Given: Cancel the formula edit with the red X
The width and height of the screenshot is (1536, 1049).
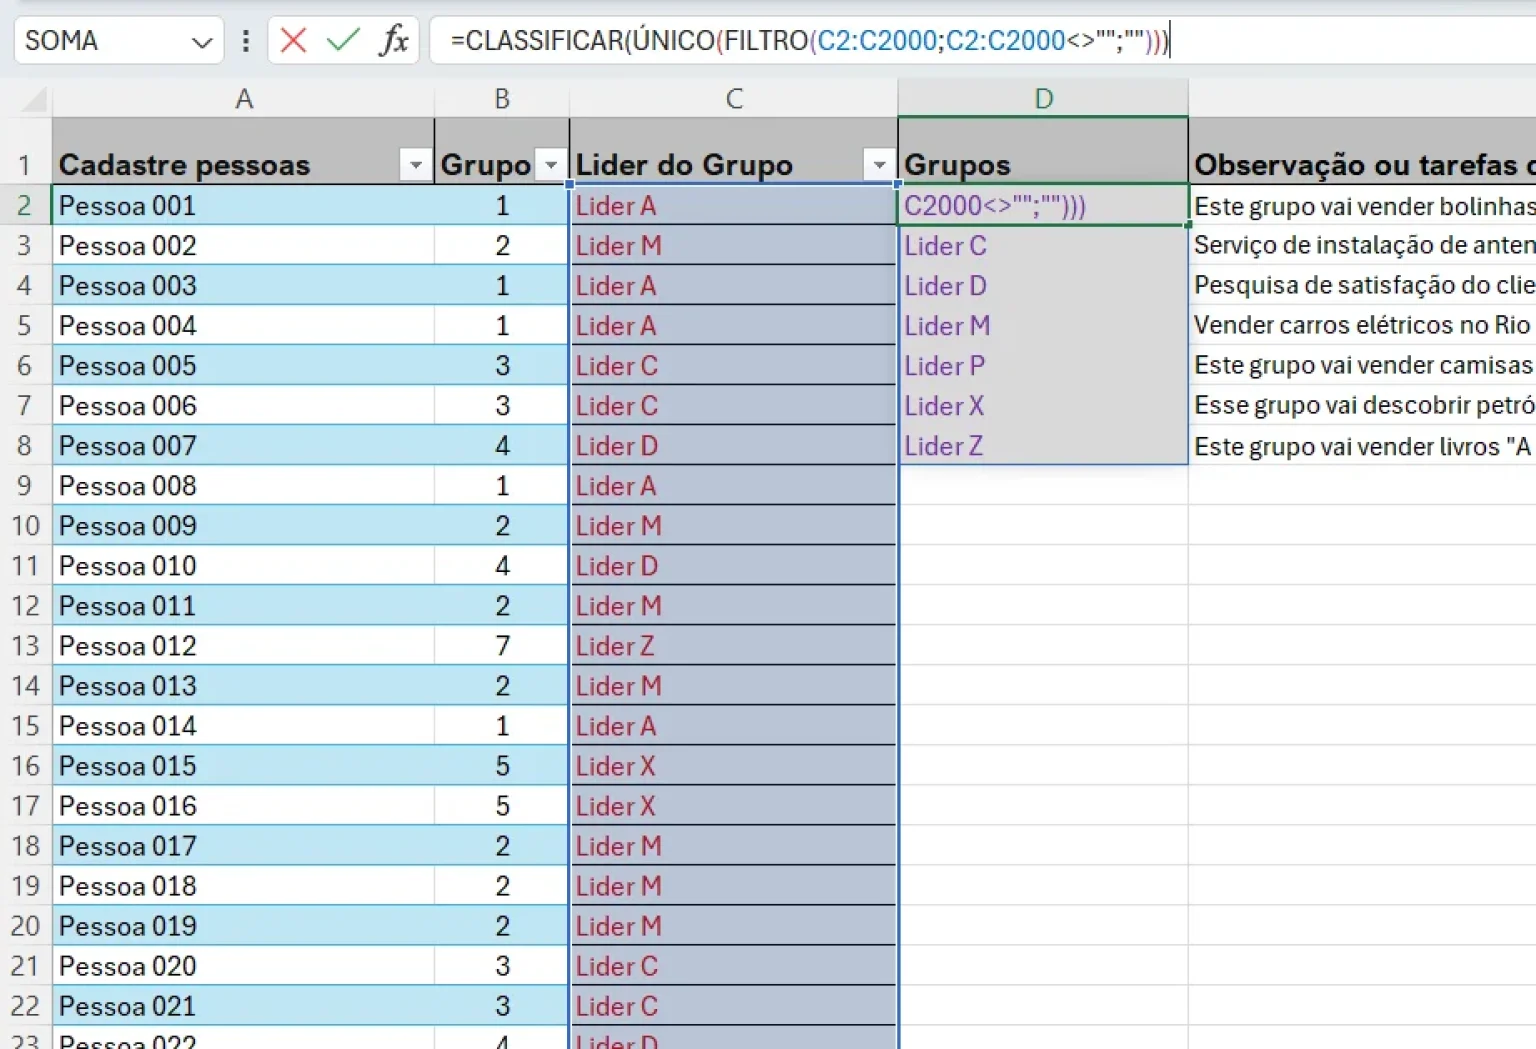Looking at the screenshot, I should click(293, 40).
